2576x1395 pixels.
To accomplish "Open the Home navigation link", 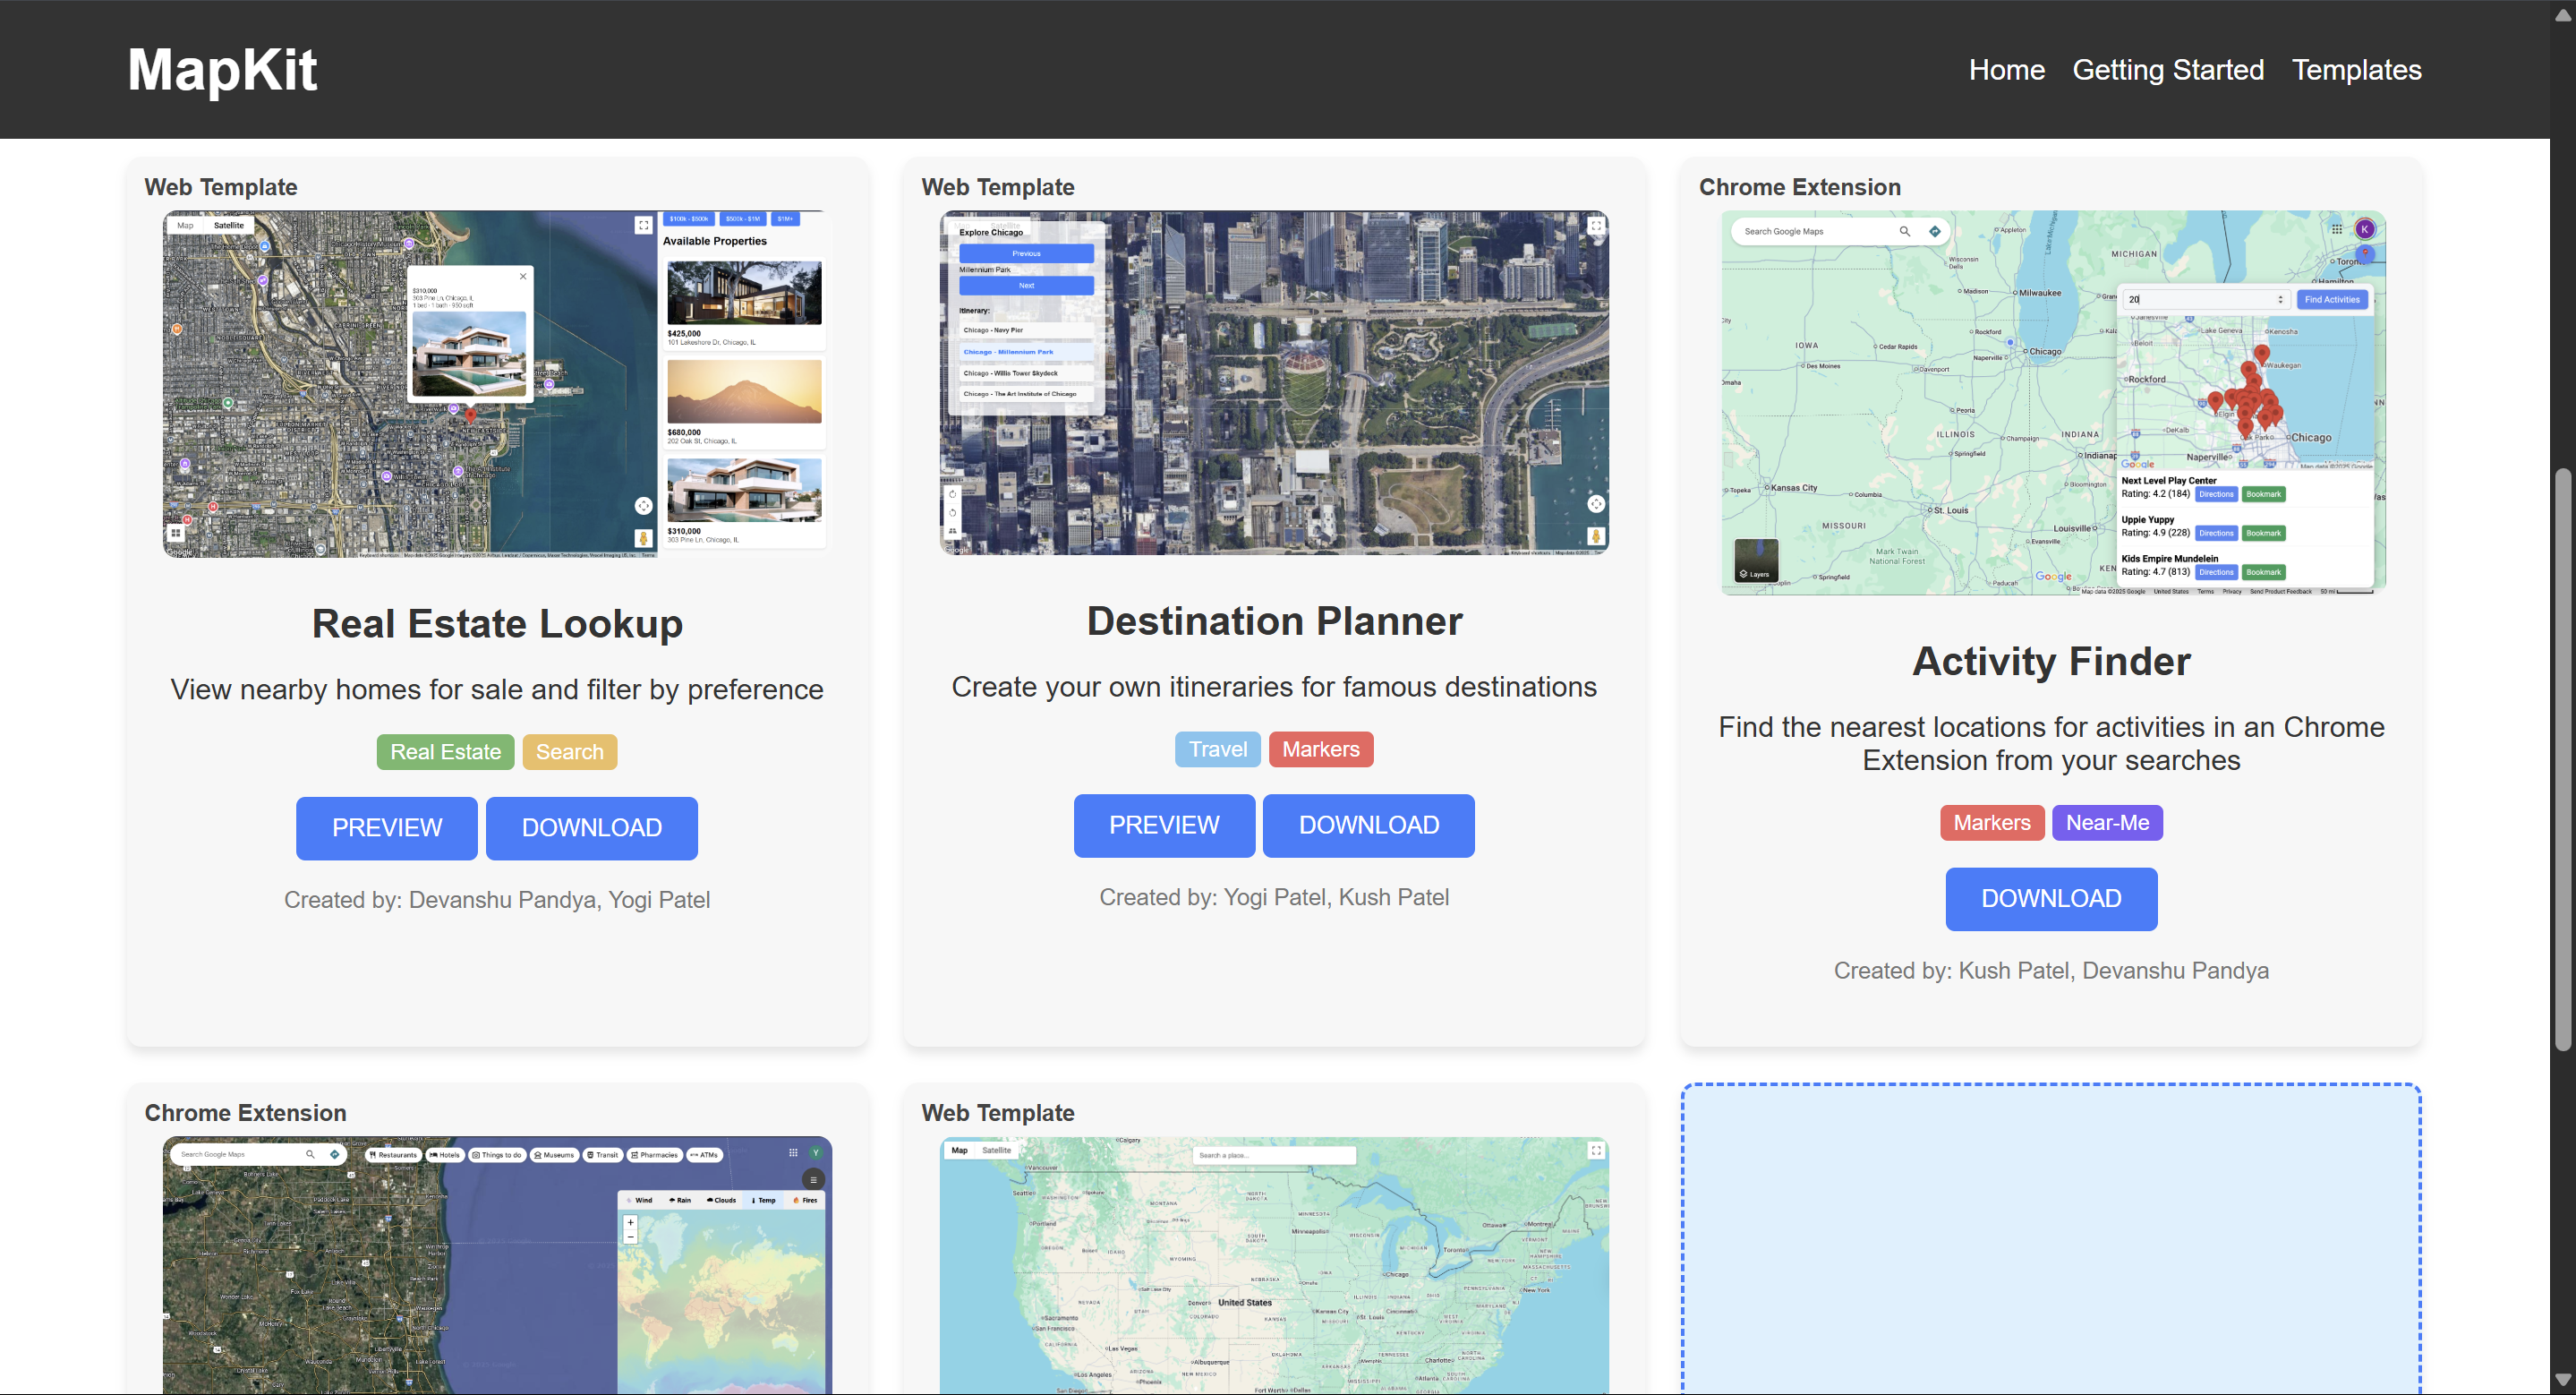I will click(2006, 70).
